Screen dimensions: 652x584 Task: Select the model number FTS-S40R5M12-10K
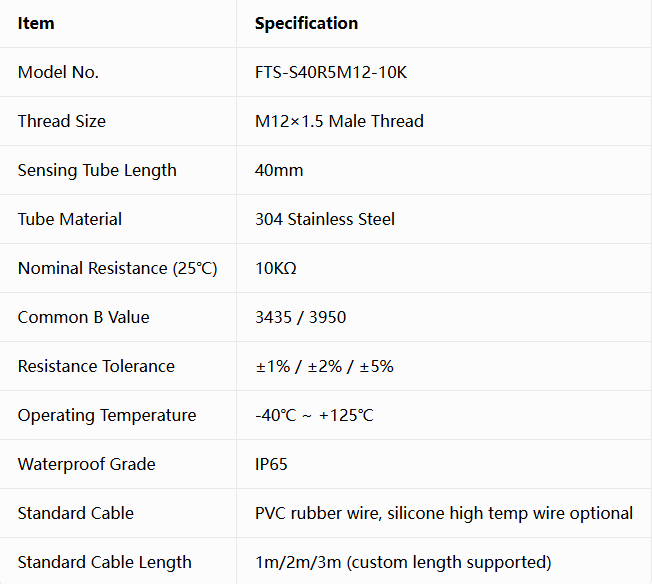click(x=331, y=72)
